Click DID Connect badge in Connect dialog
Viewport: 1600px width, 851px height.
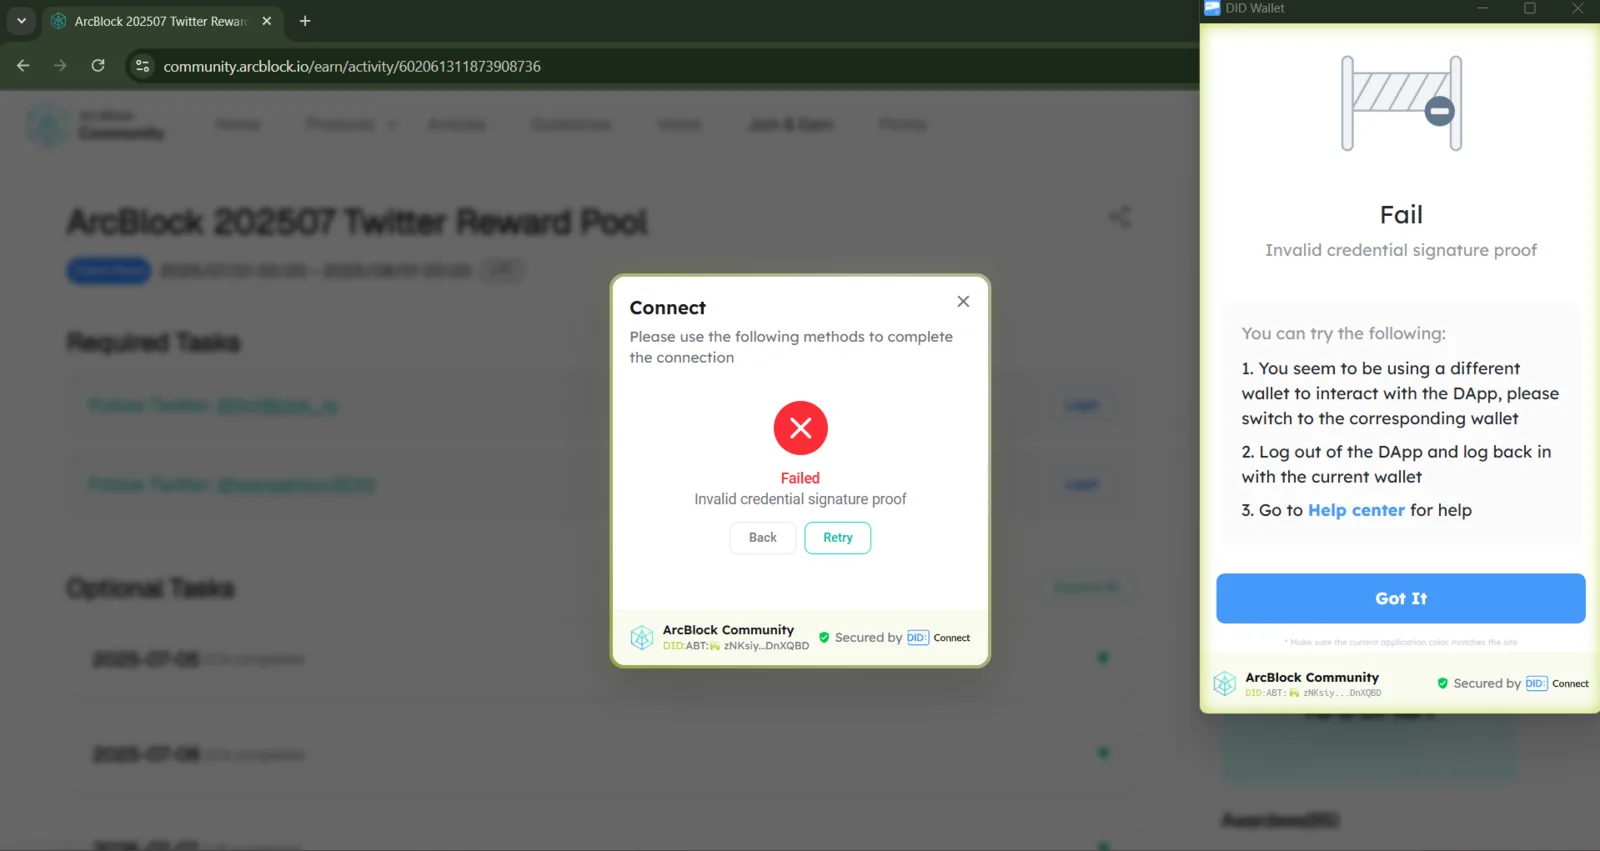click(938, 638)
